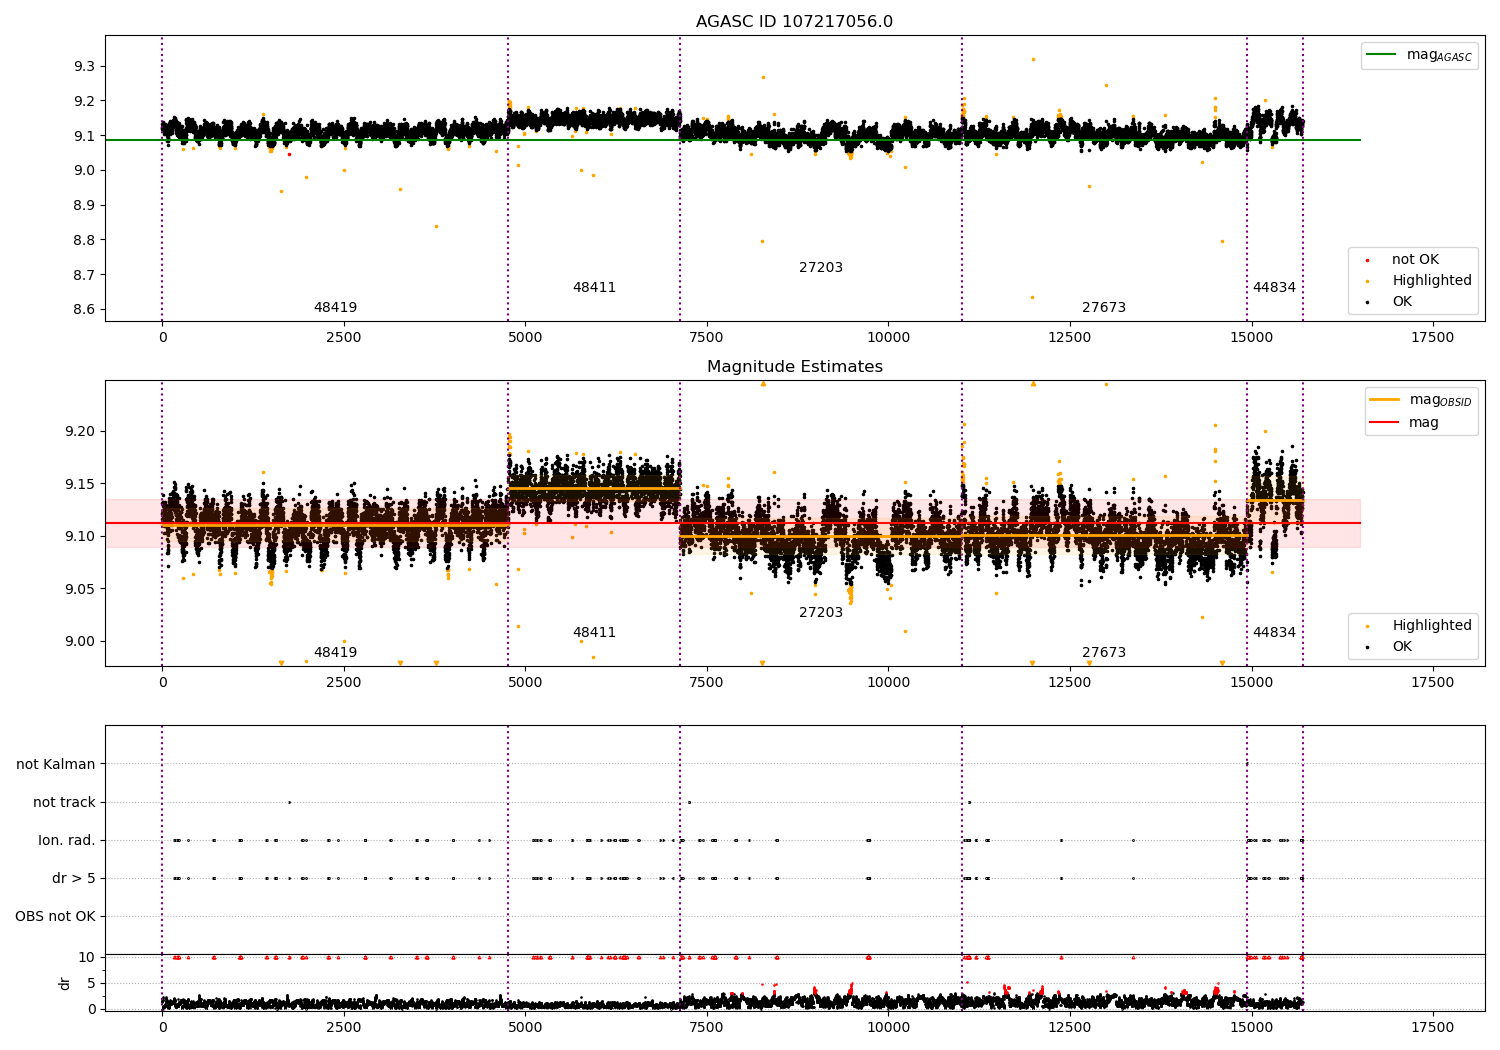This screenshot has height=1050, width=1500.
Task: Click y-axis tick 9.15 in middle plot
Action: 80,484
